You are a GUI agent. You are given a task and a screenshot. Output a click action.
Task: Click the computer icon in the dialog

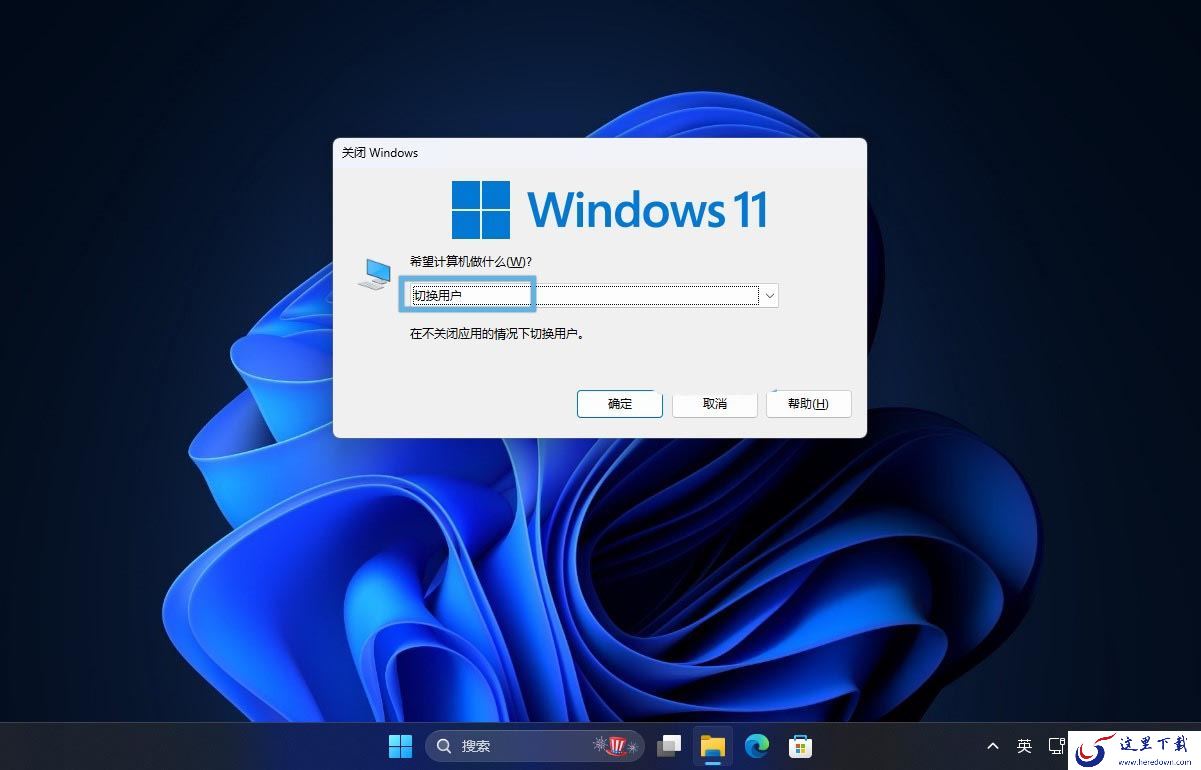click(x=374, y=273)
